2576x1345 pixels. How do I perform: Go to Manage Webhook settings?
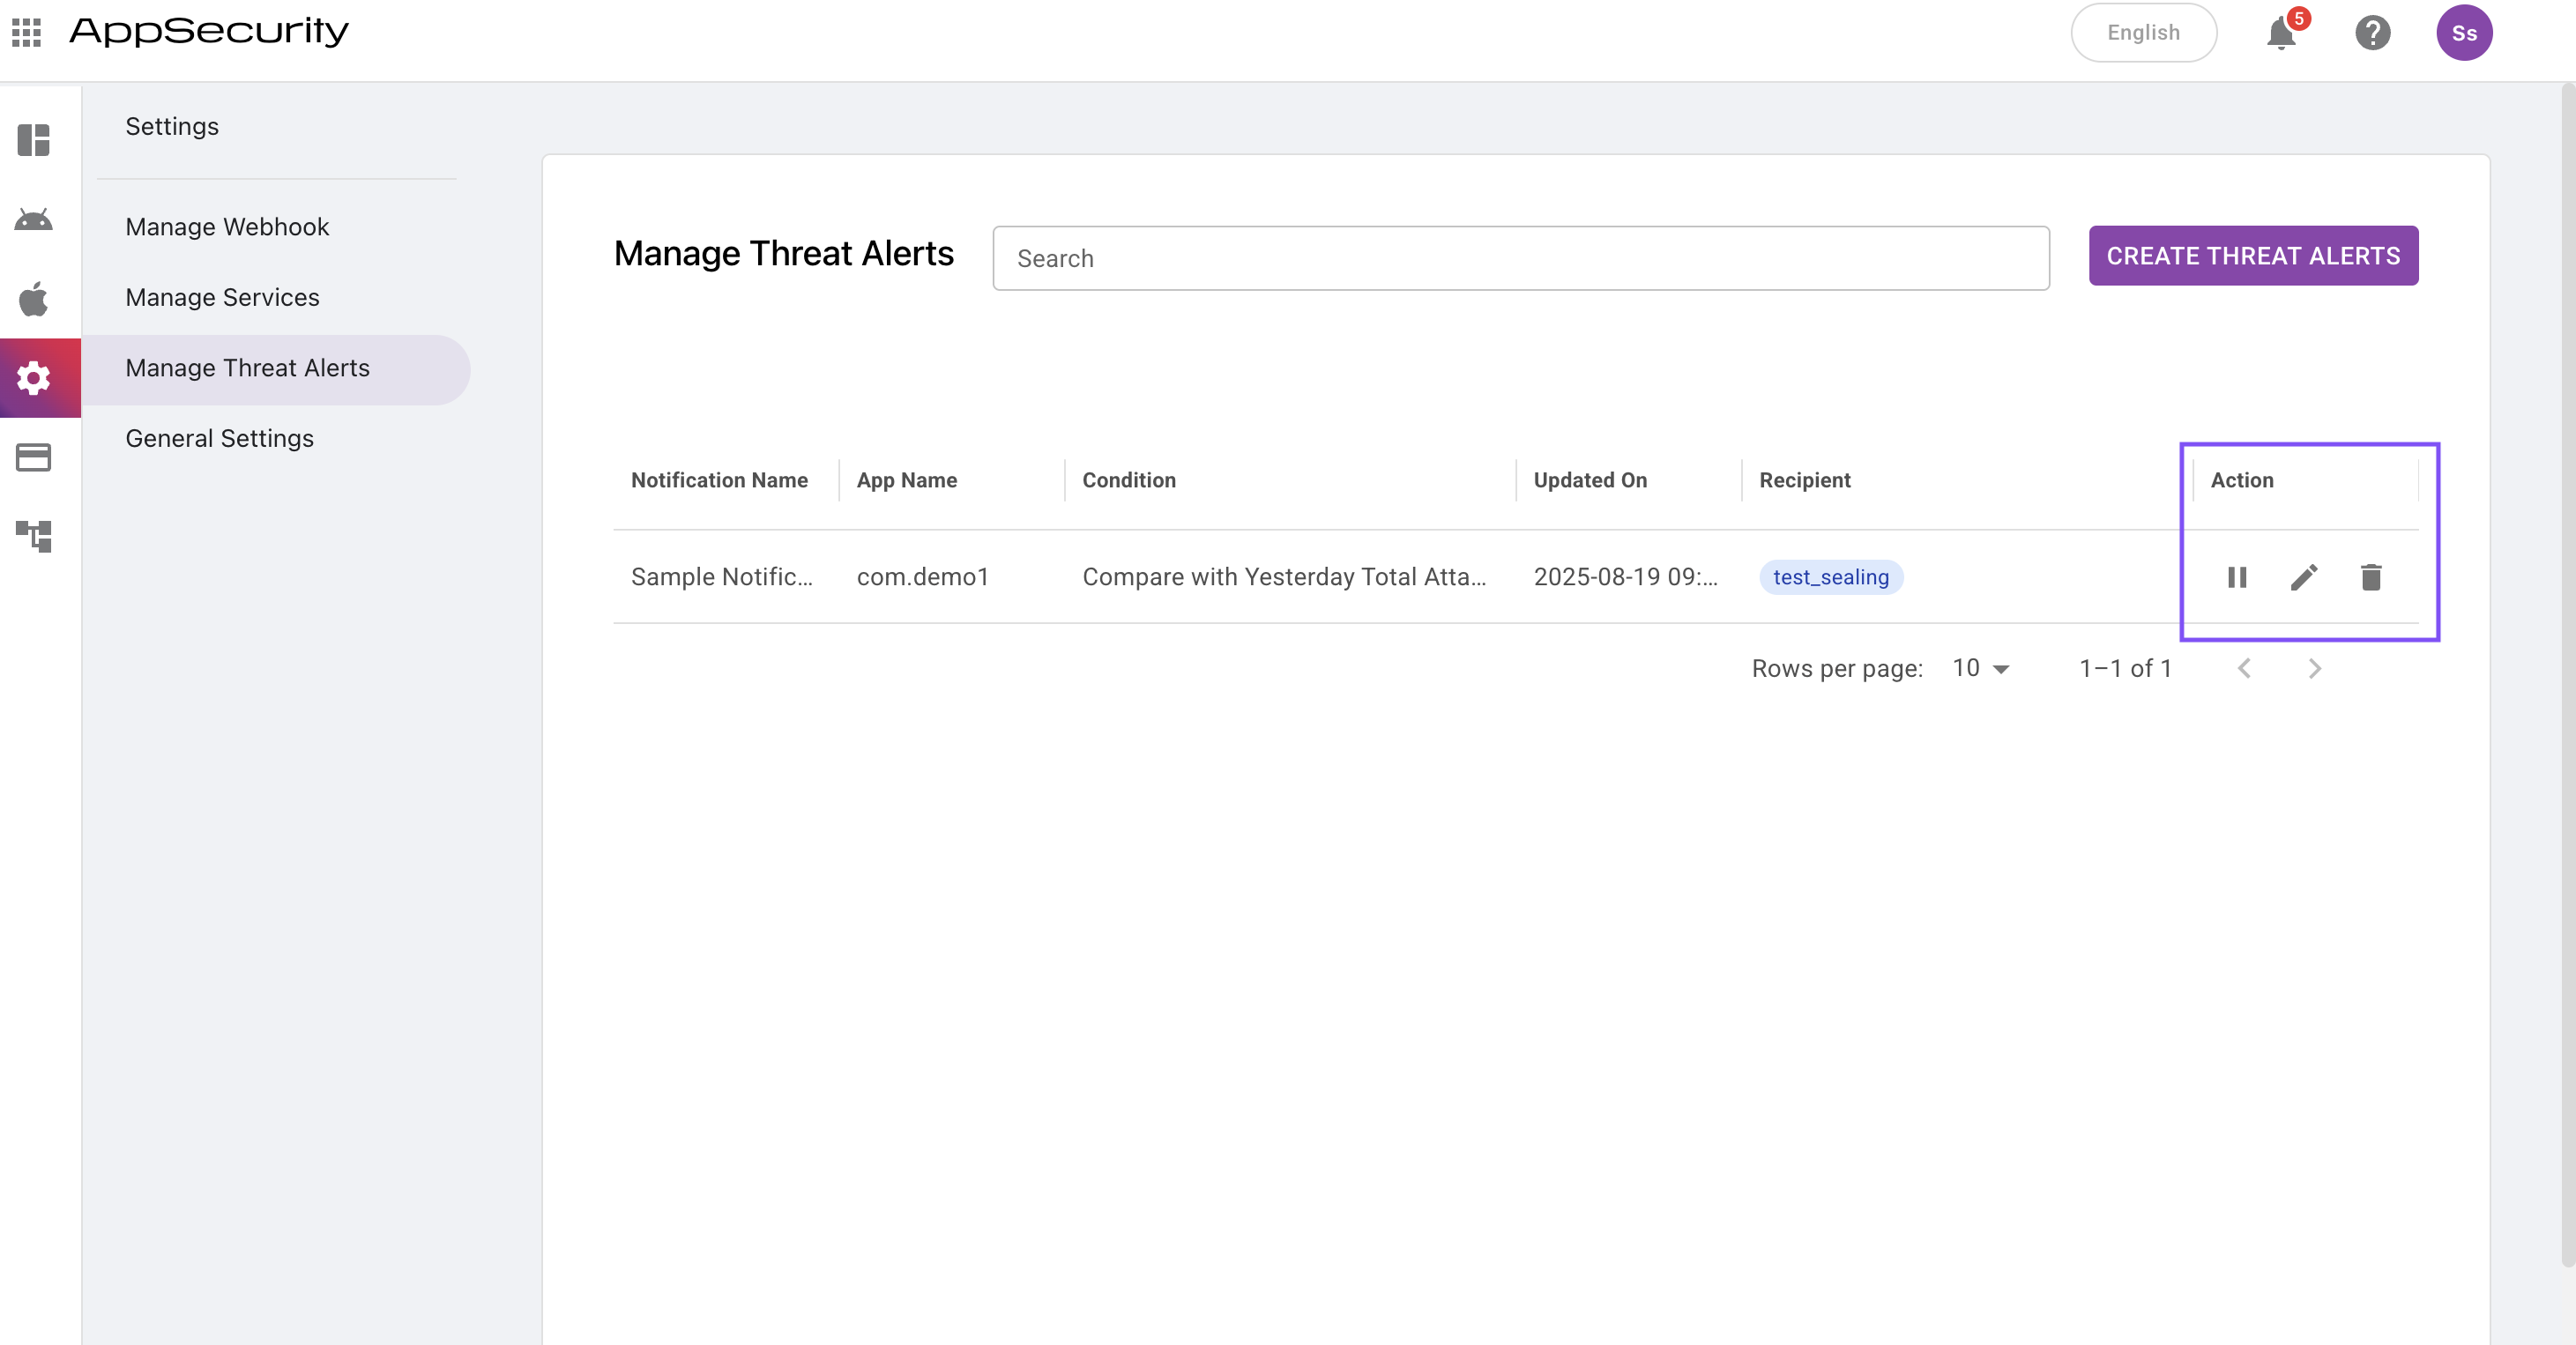click(x=227, y=227)
